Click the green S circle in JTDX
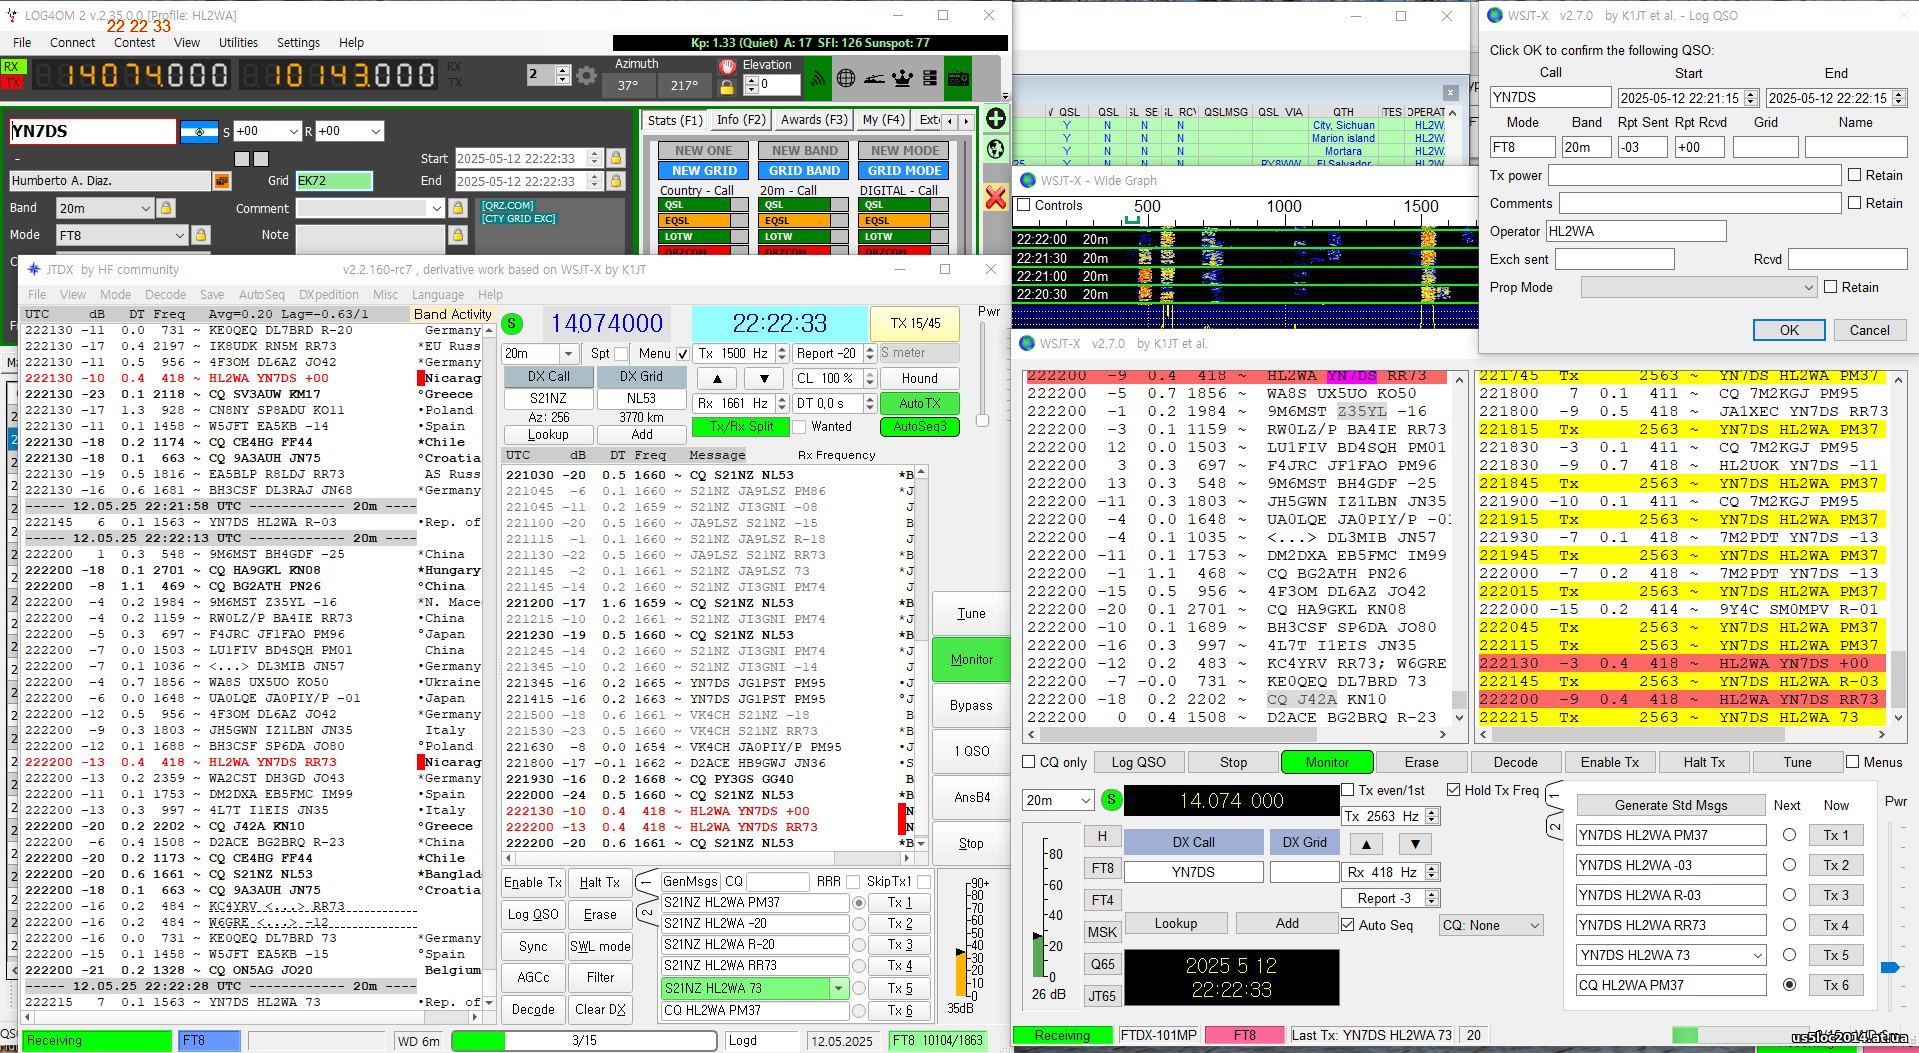 512,323
